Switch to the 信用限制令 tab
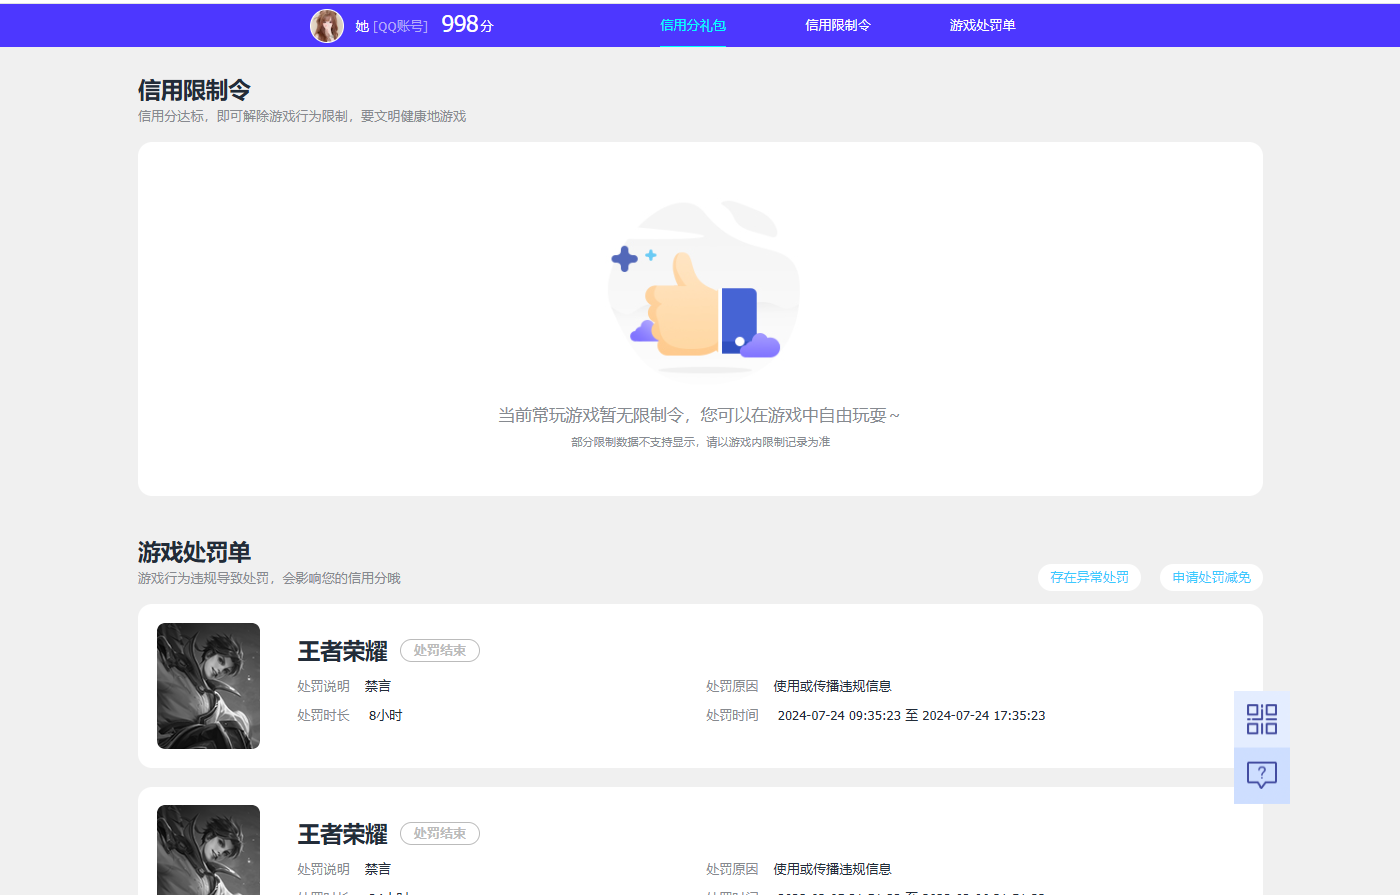This screenshot has width=1400, height=895. coord(838,23)
